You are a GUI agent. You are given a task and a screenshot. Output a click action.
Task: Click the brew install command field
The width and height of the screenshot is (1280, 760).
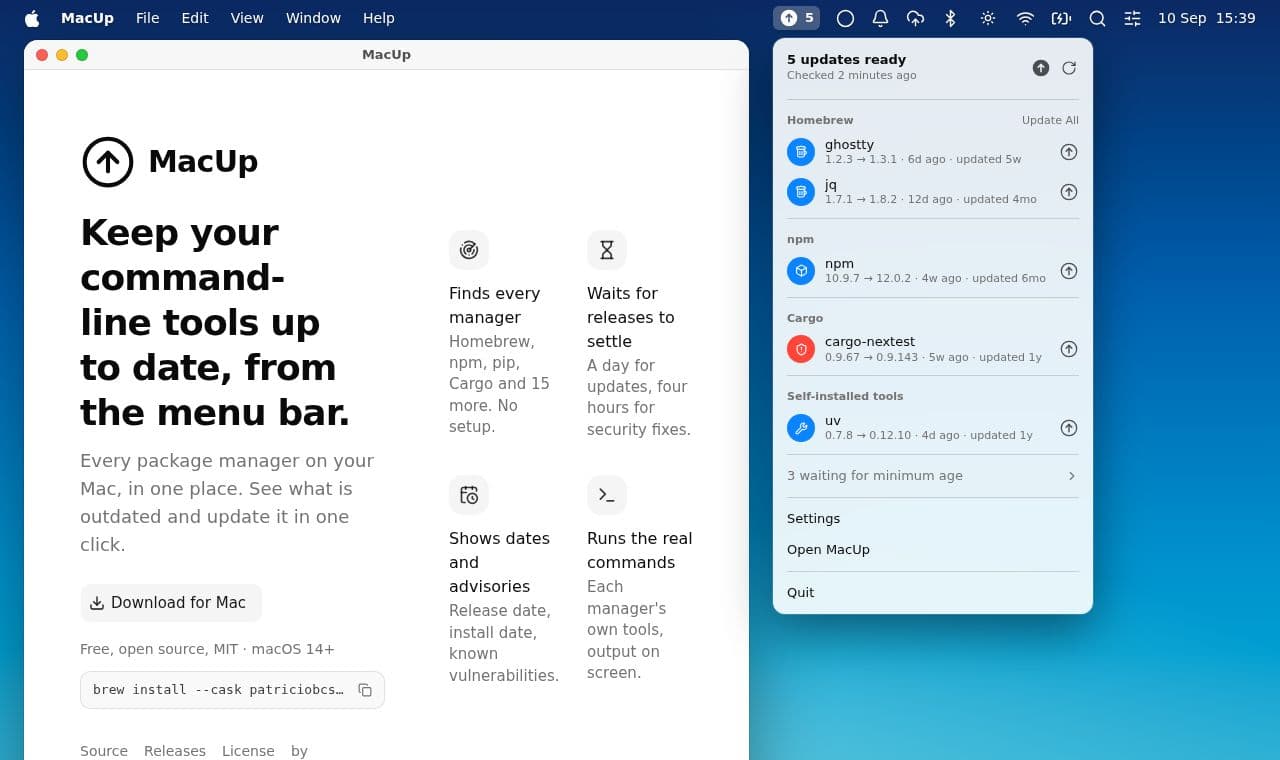[232, 690]
